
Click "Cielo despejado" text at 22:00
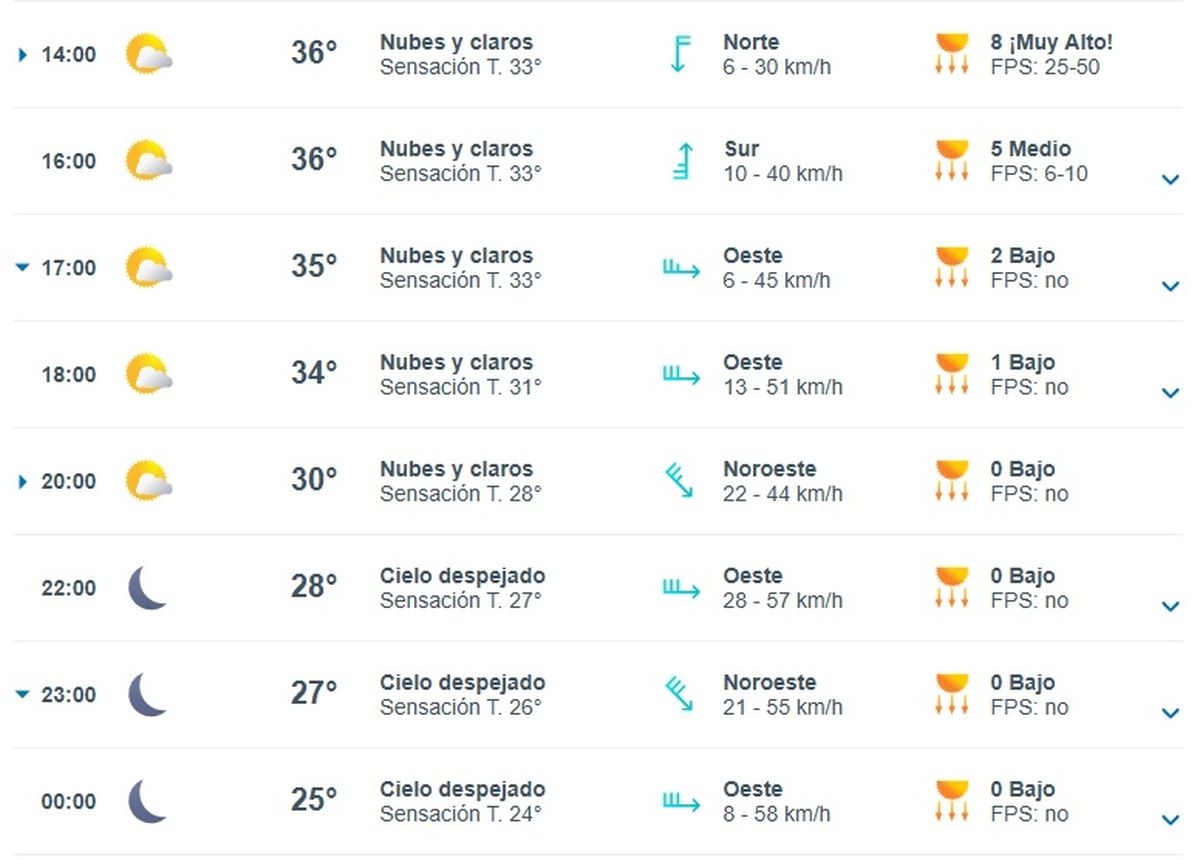point(462,576)
